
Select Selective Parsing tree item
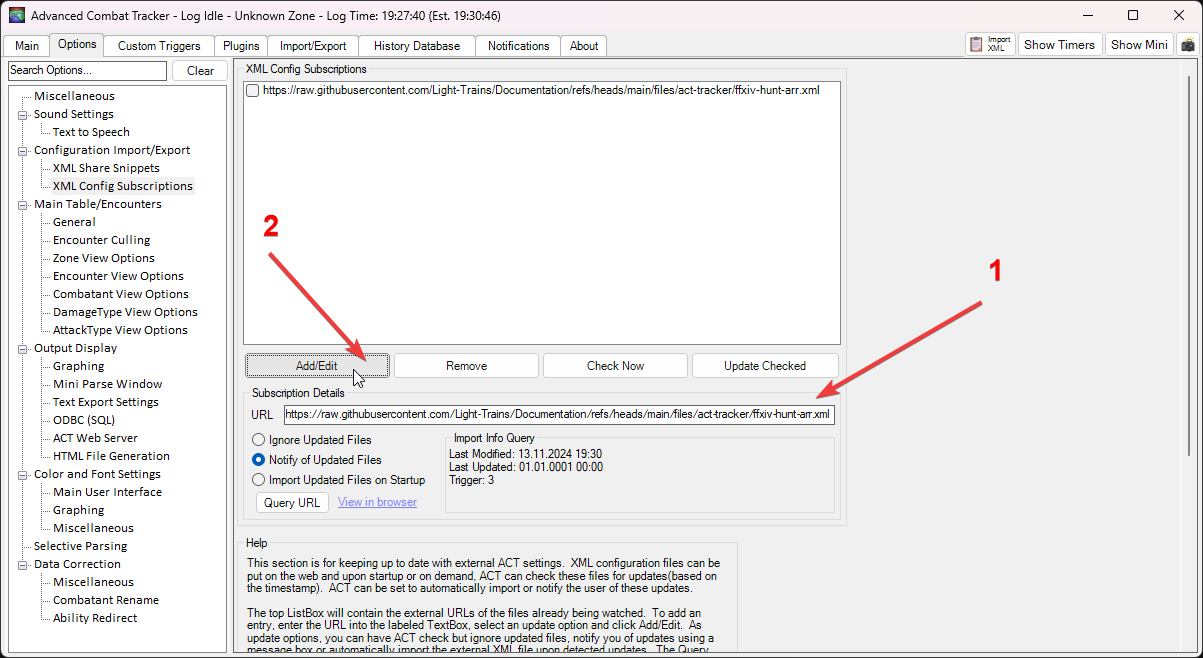(80, 546)
